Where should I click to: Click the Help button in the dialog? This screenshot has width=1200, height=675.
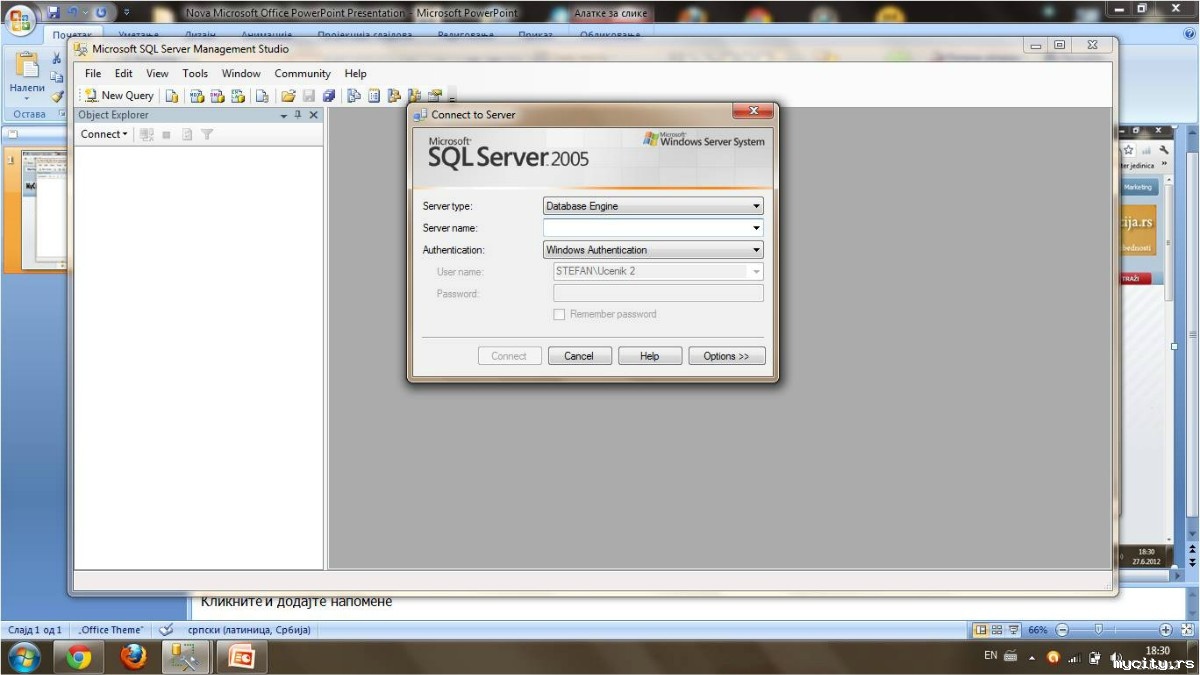point(650,356)
